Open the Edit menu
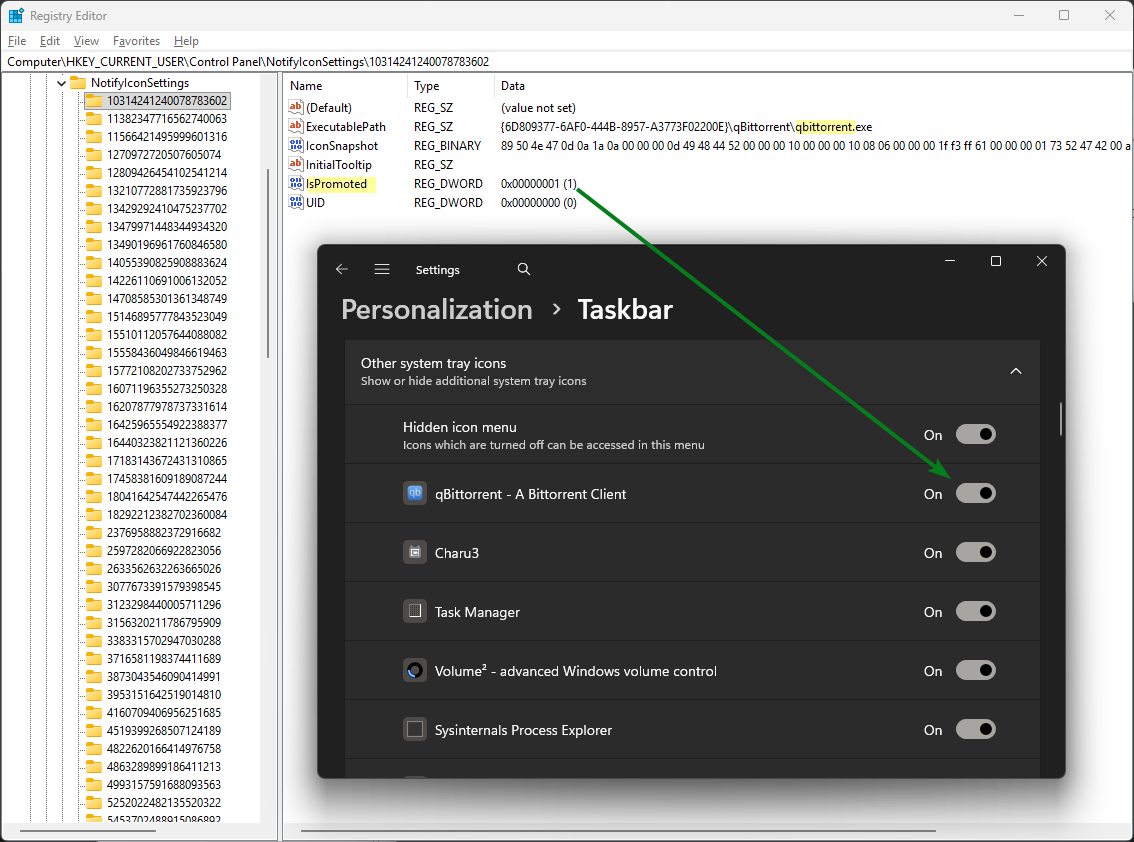Image resolution: width=1134 pixels, height=842 pixels. click(x=49, y=41)
